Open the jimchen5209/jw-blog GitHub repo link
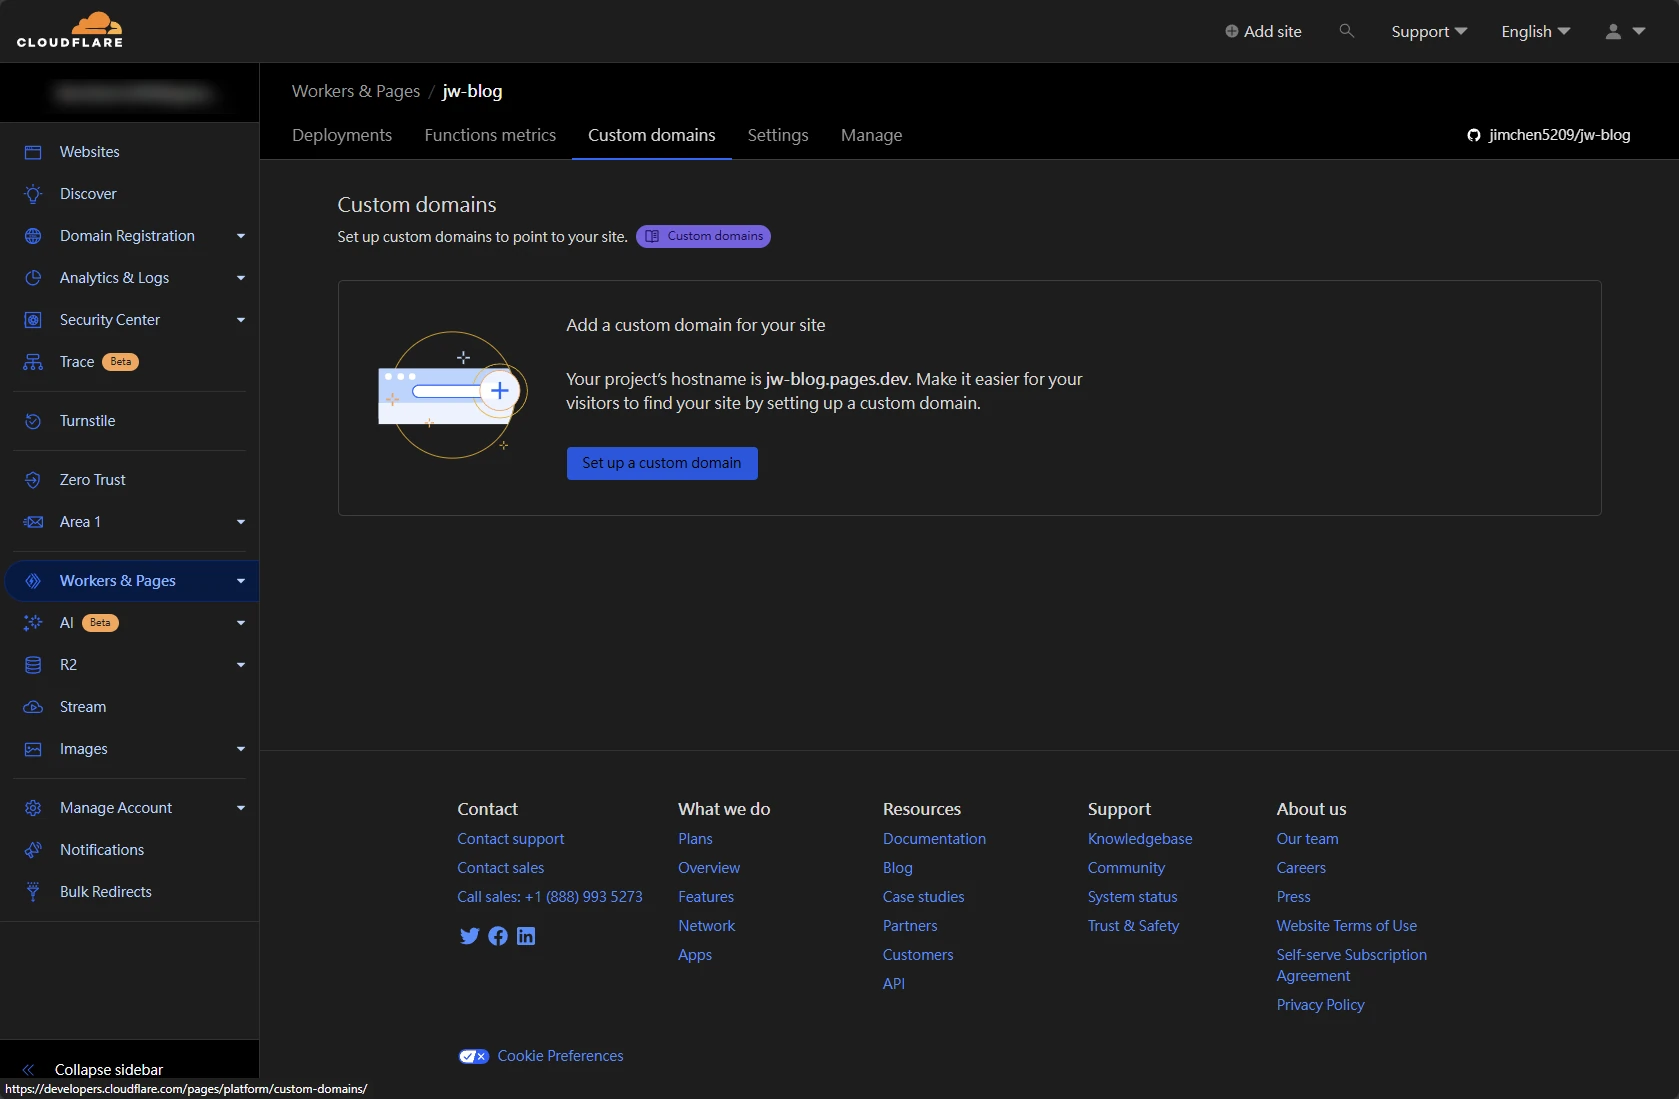This screenshot has height=1099, width=1679. pyautogui.click(x=1549, y=135)
